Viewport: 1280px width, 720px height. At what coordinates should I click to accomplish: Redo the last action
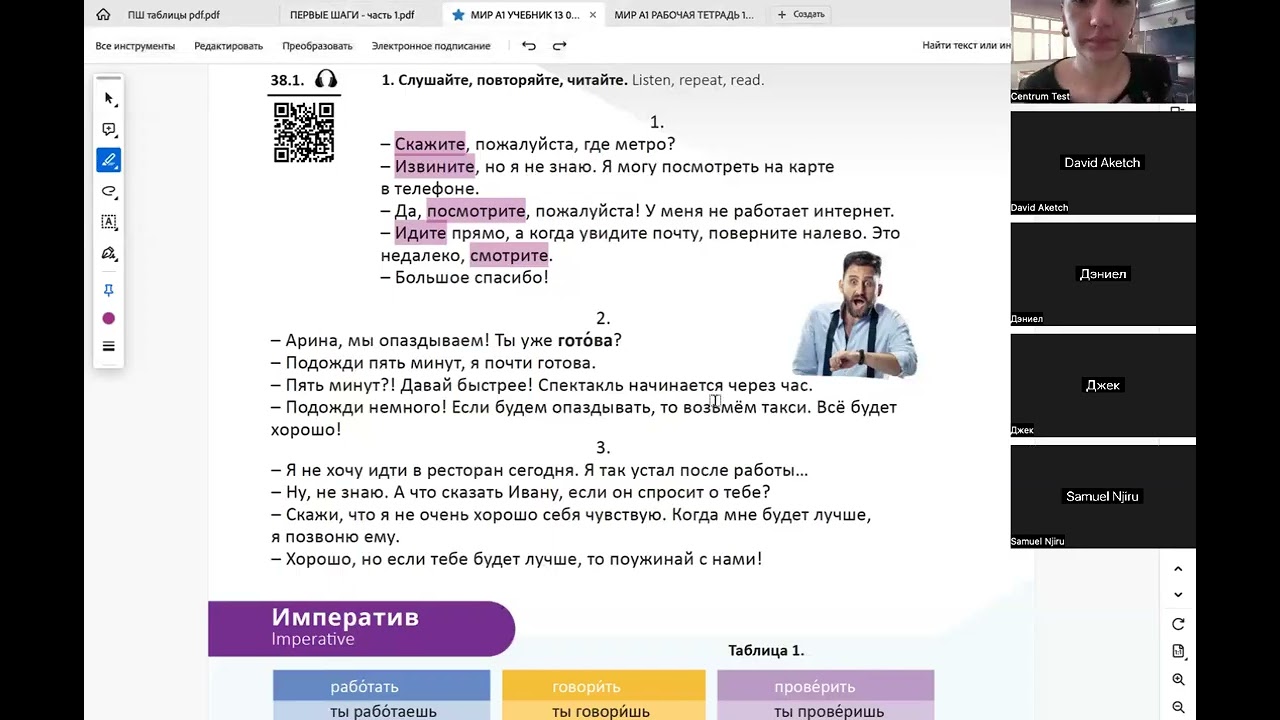click(x=559, y=45)
